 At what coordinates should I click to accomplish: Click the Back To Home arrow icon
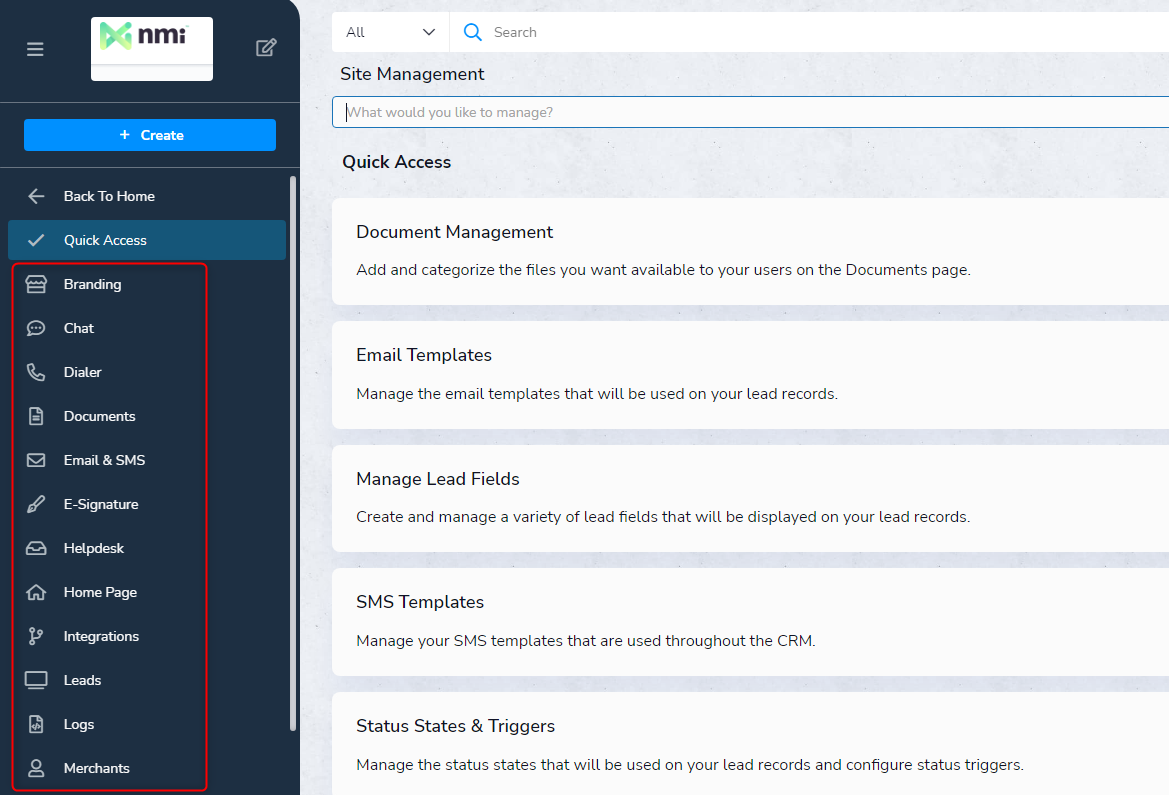coord(36,196)
